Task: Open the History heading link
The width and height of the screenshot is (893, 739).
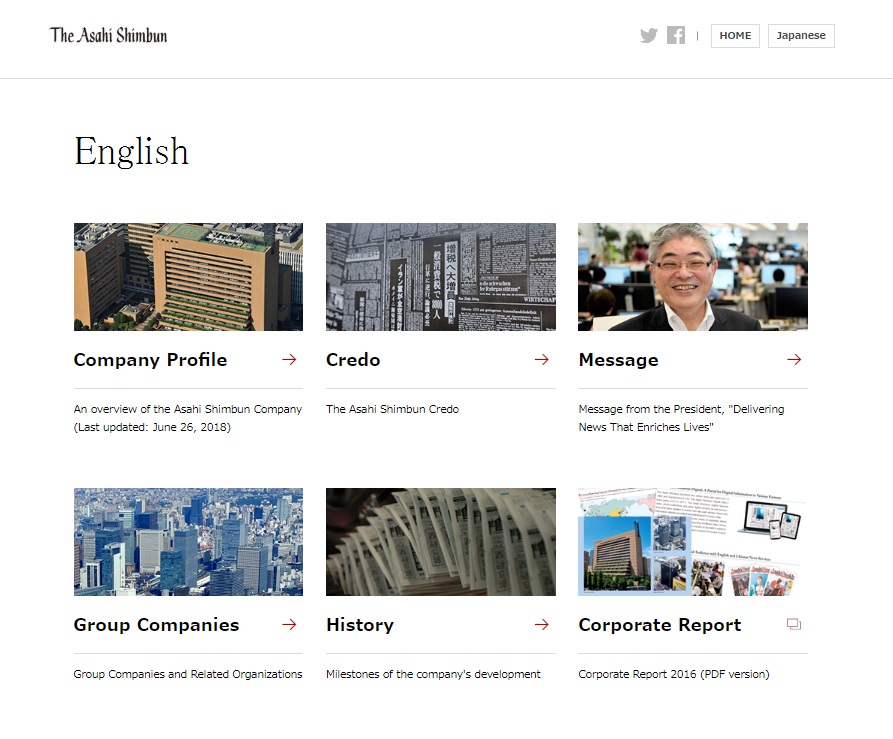Action: [x=360, y=625]
